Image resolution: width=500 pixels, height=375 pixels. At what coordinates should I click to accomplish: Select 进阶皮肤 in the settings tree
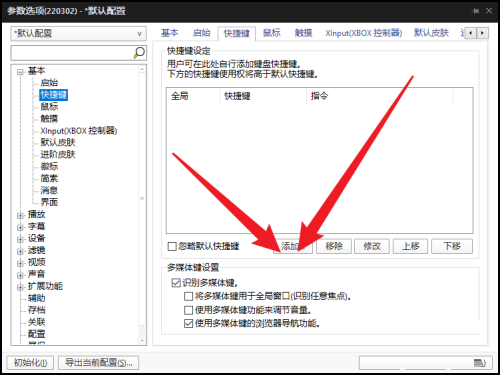58,154
